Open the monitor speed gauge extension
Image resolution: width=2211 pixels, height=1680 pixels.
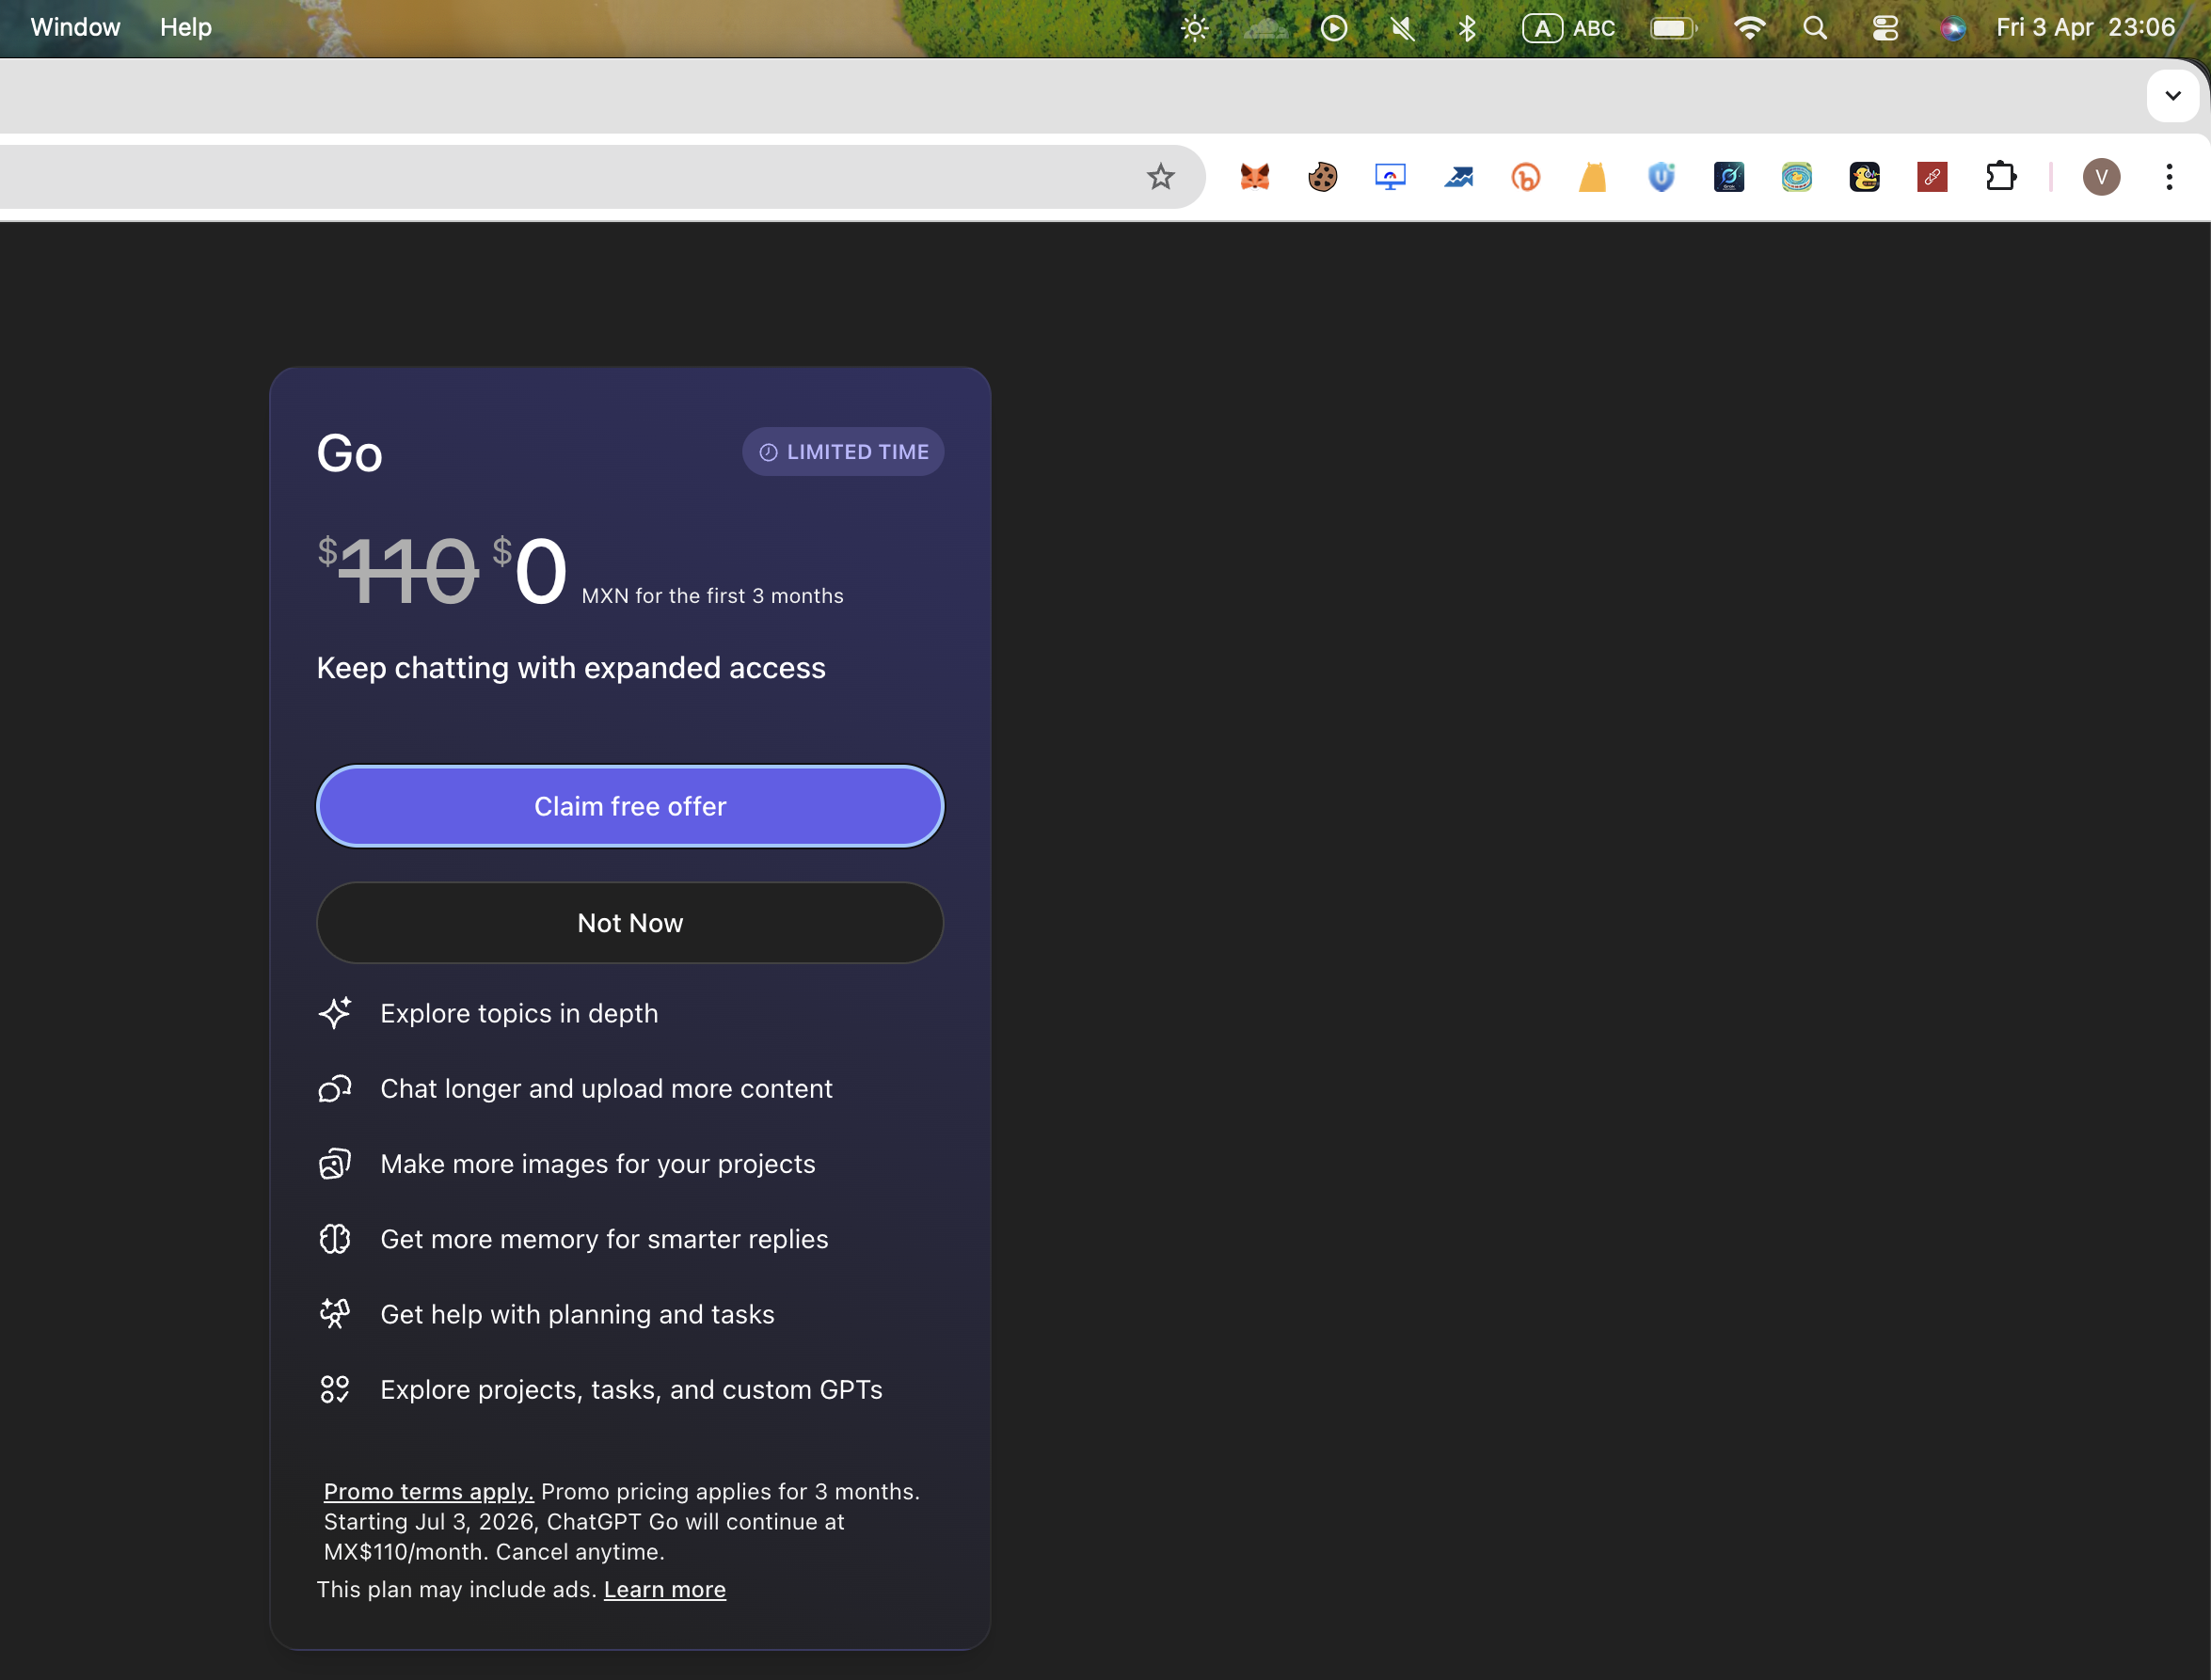click(1390, 177)
